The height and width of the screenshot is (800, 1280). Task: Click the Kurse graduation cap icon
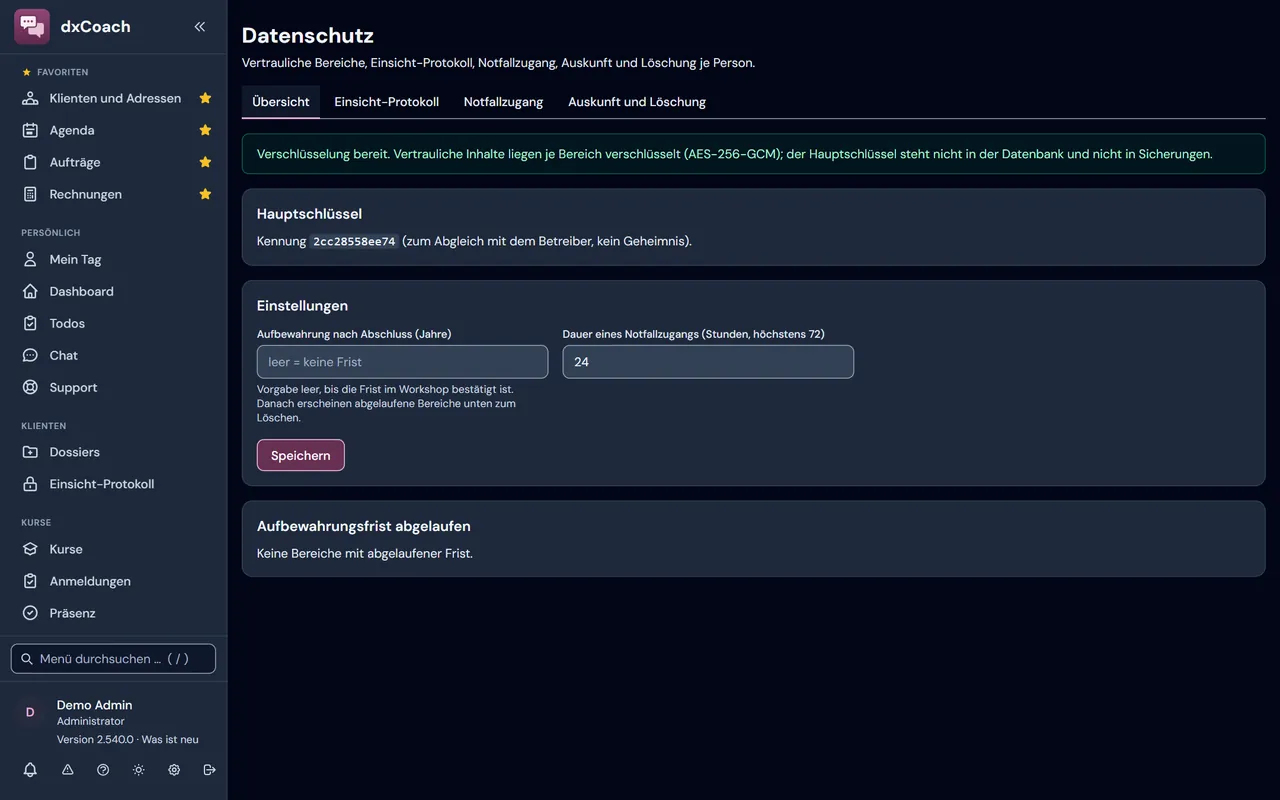[x=30, y=549]
